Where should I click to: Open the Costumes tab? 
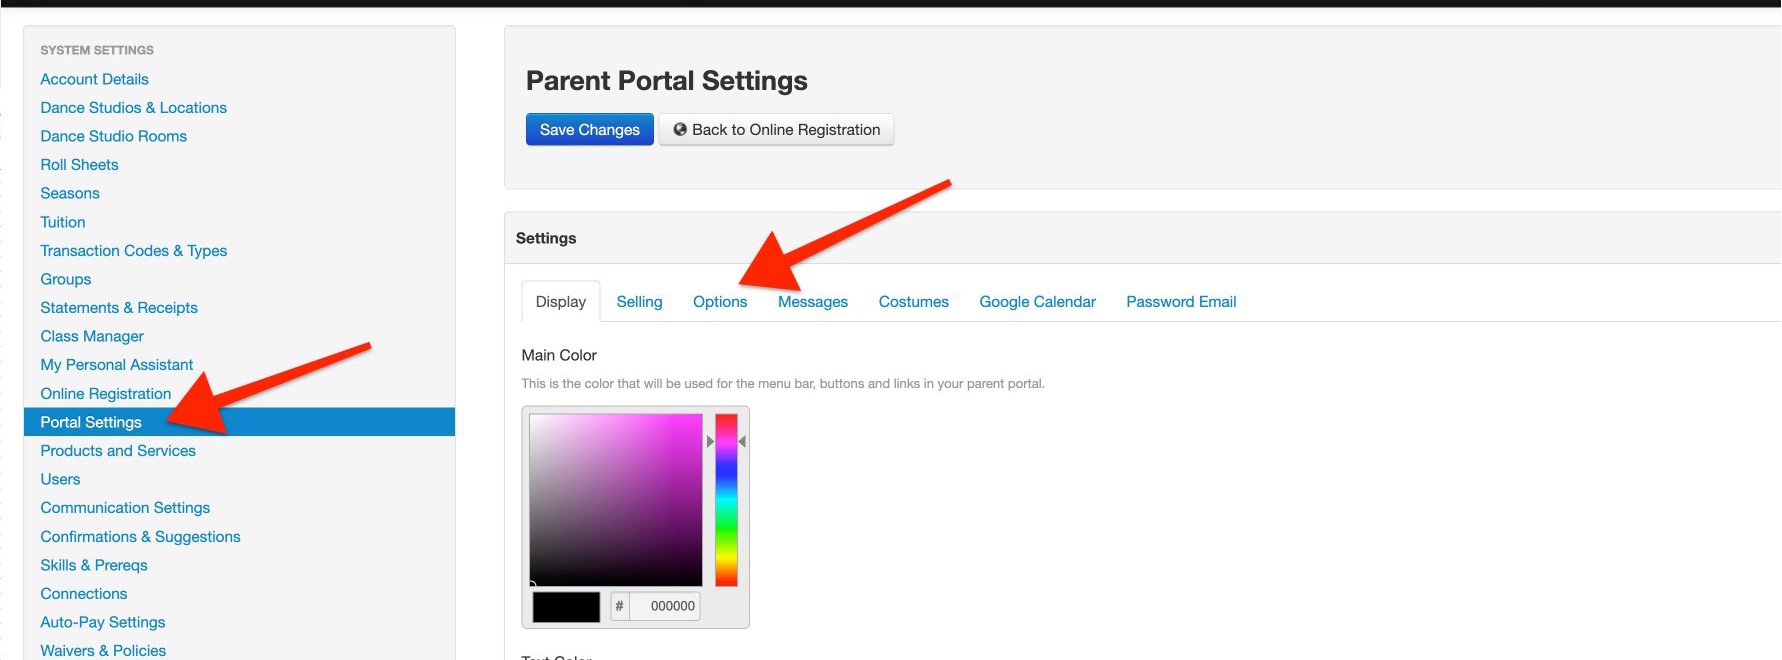[913, 302]
